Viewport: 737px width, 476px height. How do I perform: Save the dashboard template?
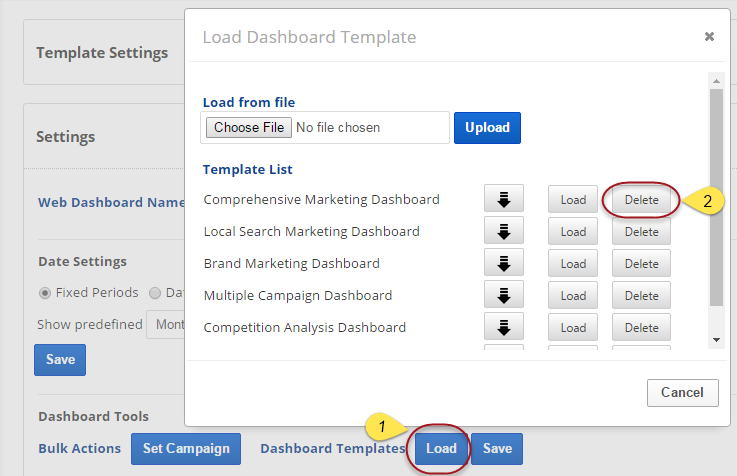click(497, 448)
